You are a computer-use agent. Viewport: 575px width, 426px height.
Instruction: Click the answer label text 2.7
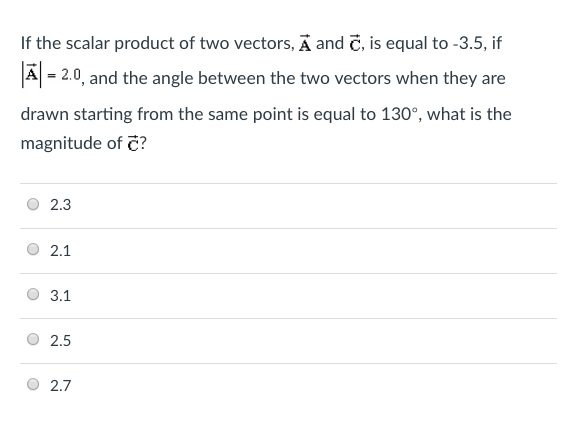(61, 386)
